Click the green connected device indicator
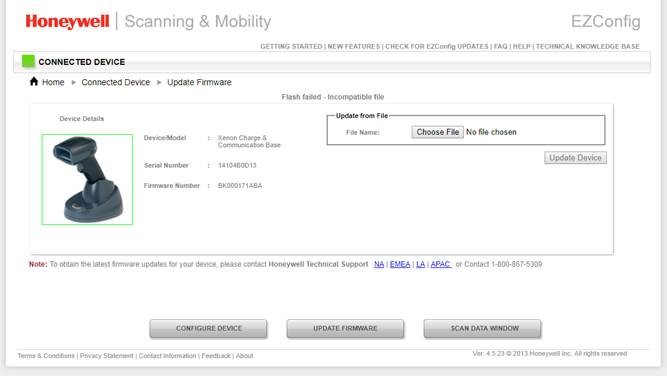The height and width of the screenshot is (376, 667). click(x=28, y=61)
